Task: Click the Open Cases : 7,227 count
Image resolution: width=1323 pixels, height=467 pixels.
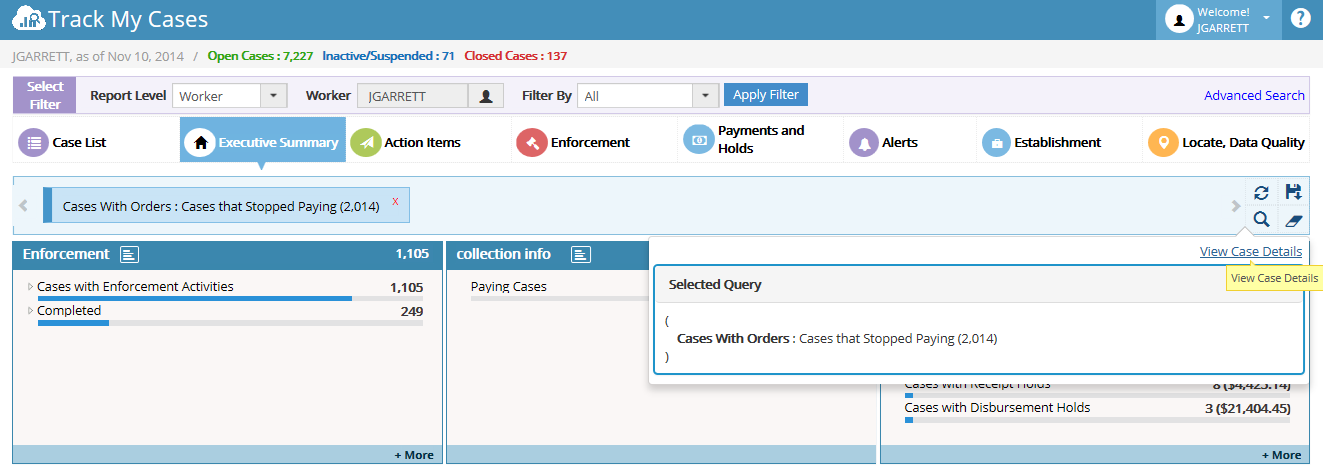Action: pos(260,56)
